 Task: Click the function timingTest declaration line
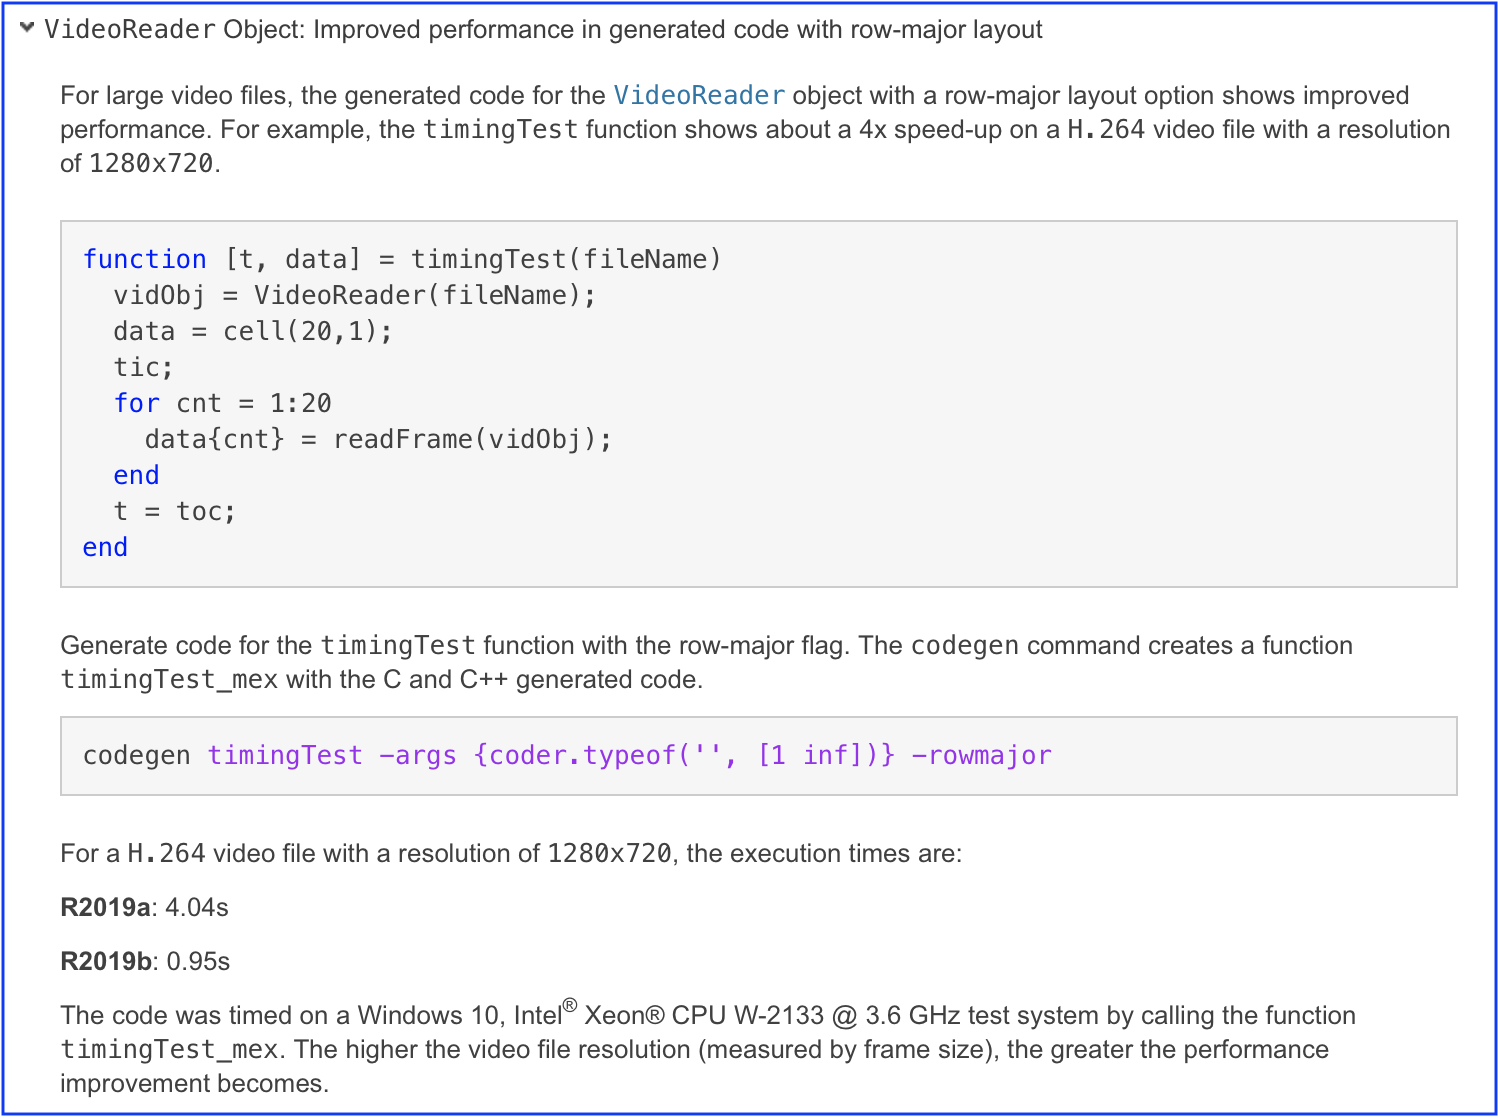click(x=401, y=260)
